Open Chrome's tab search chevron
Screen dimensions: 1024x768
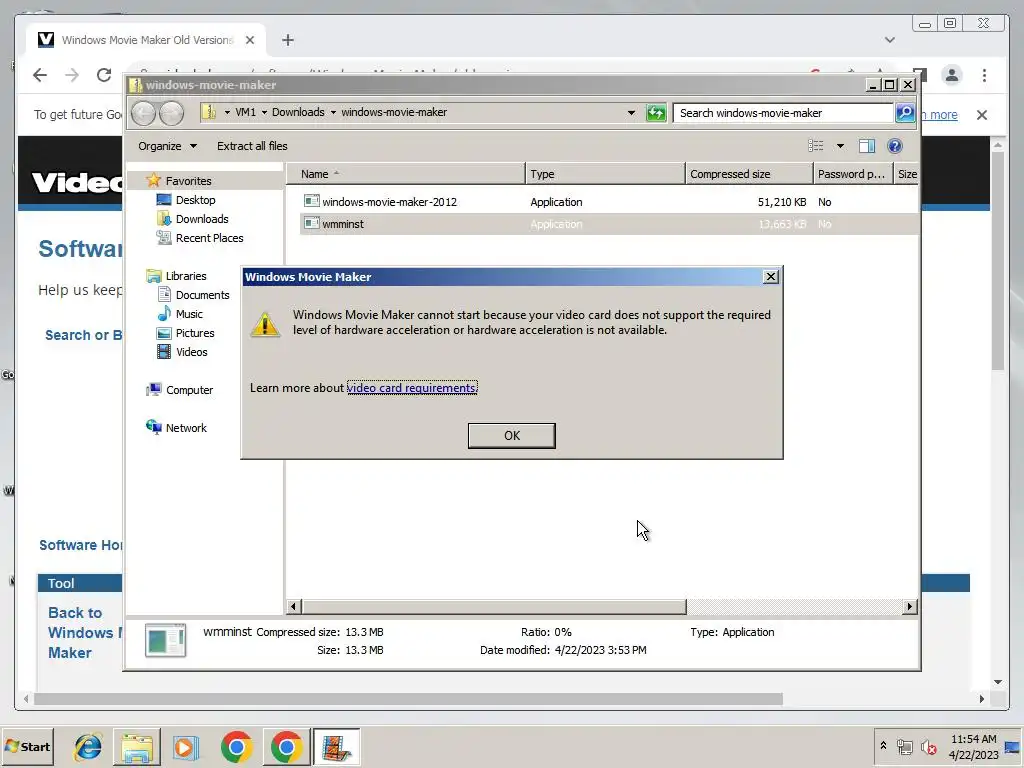pyautogui.click(x=889, y=40)
